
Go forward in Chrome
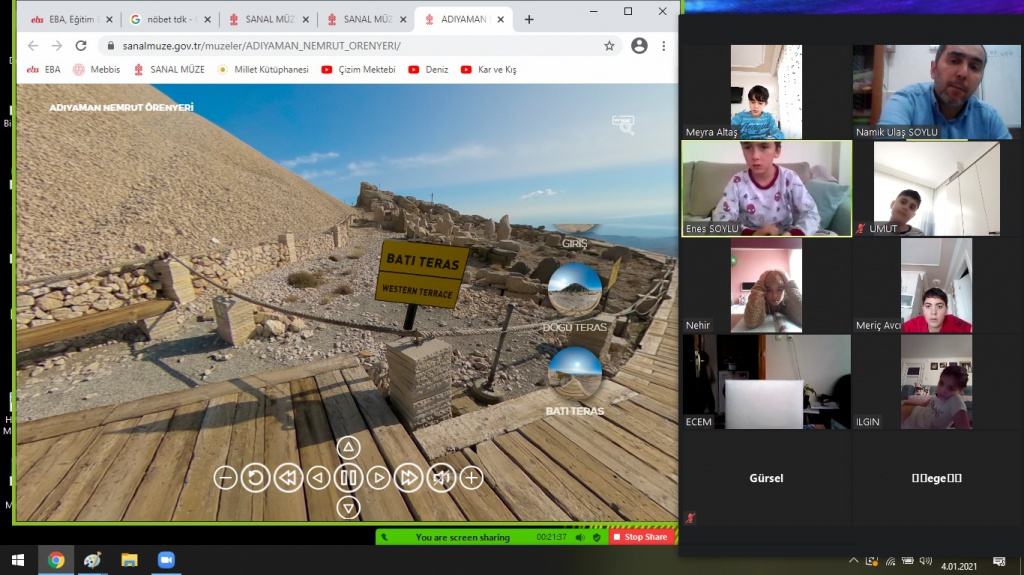pyautogui.click(x=57, y=46)
